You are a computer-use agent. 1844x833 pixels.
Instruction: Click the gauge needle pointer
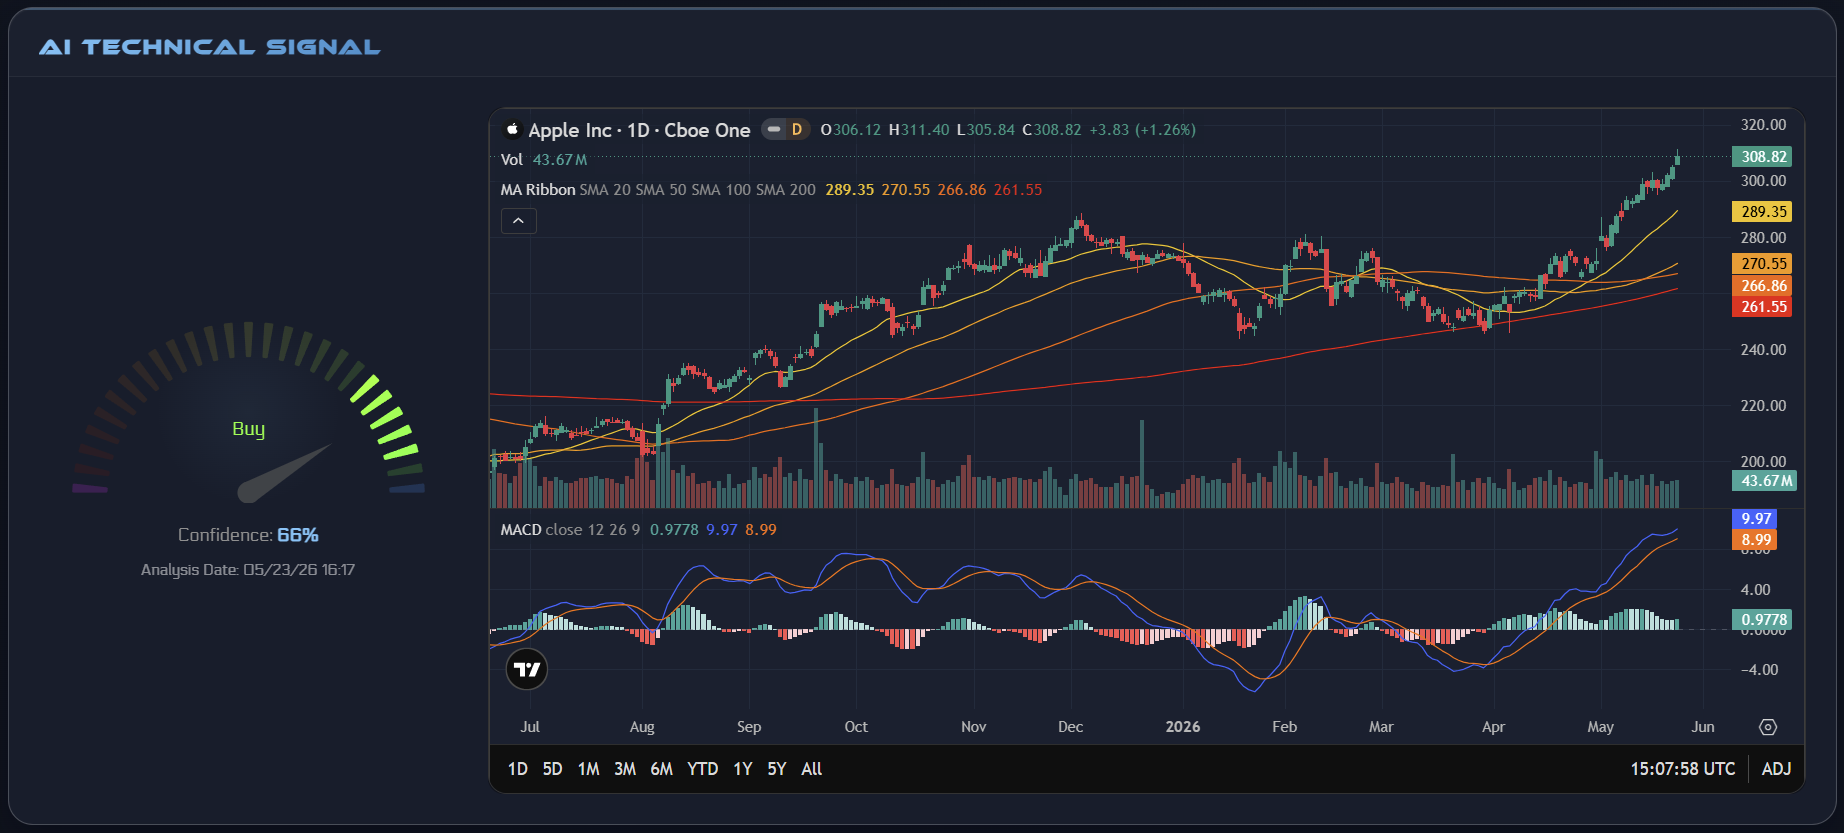click(284, 473)
